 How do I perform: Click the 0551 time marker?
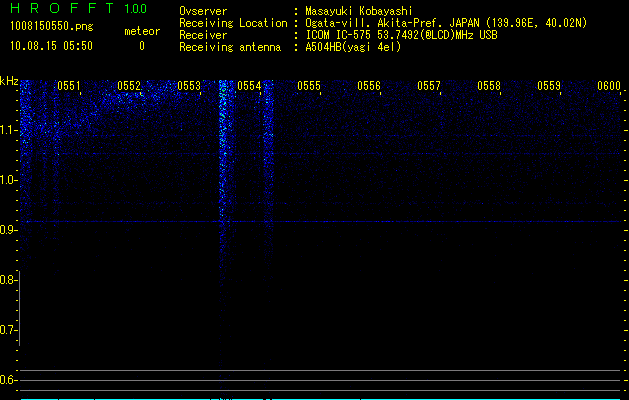(69, 86)
